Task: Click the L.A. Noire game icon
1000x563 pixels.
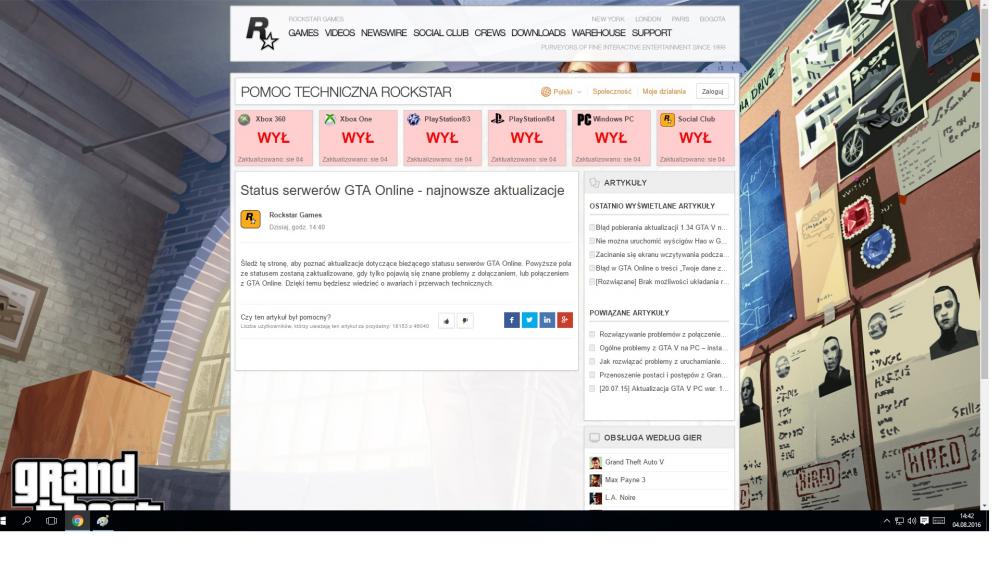Action: [x=596, y=499]
